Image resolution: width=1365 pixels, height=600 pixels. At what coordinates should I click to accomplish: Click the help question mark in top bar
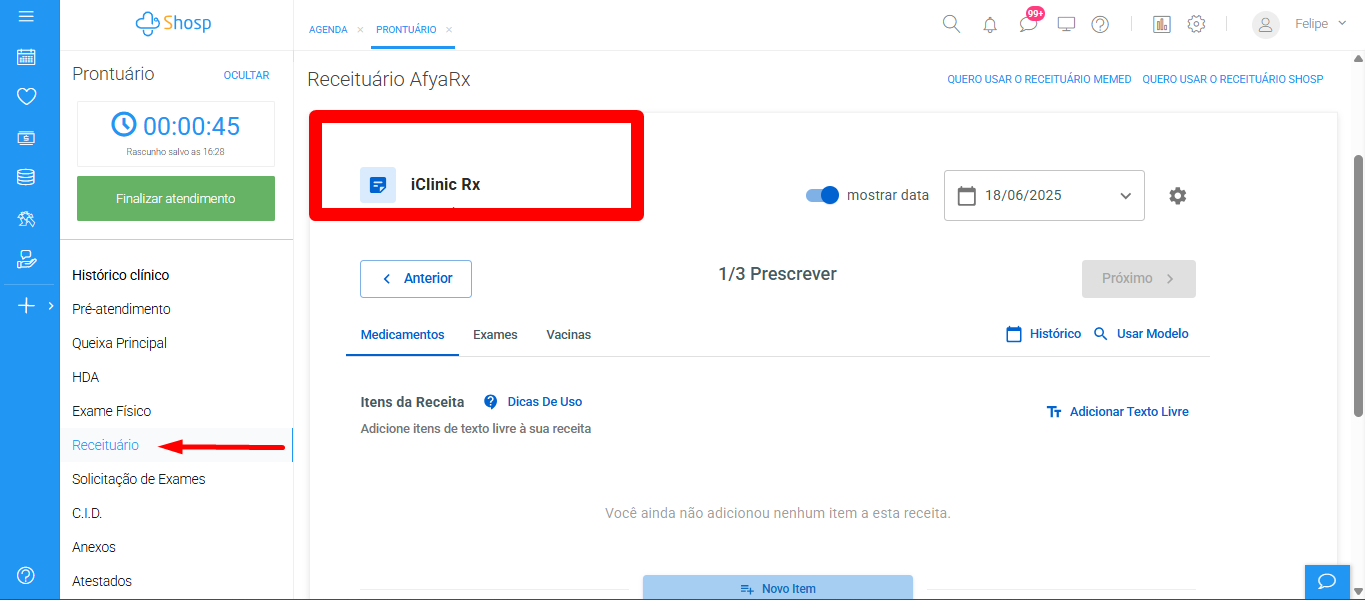coord(1100,25)
